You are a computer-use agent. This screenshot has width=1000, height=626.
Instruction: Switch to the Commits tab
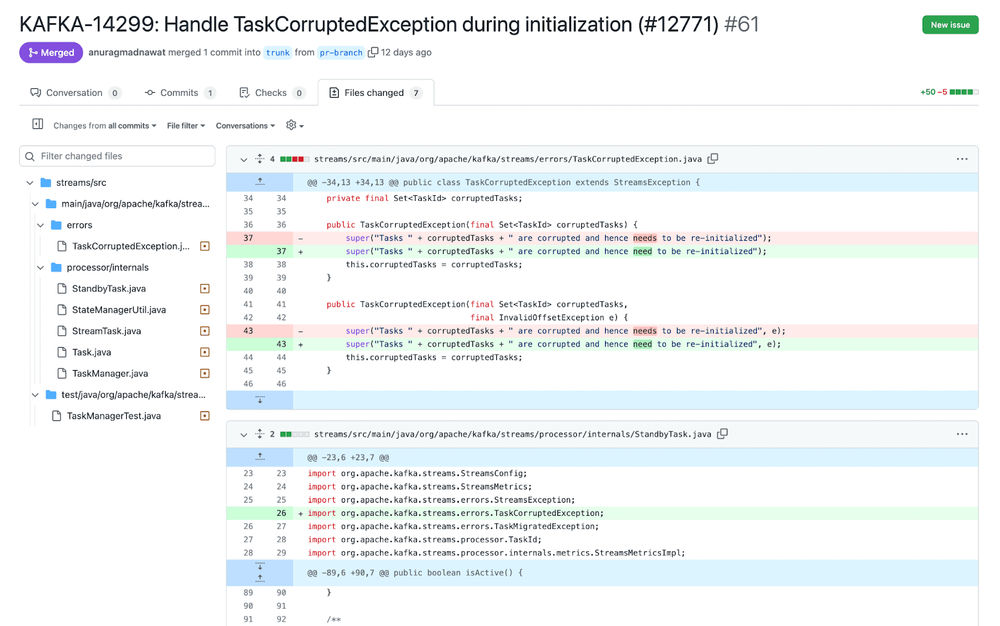pos(179,93)
